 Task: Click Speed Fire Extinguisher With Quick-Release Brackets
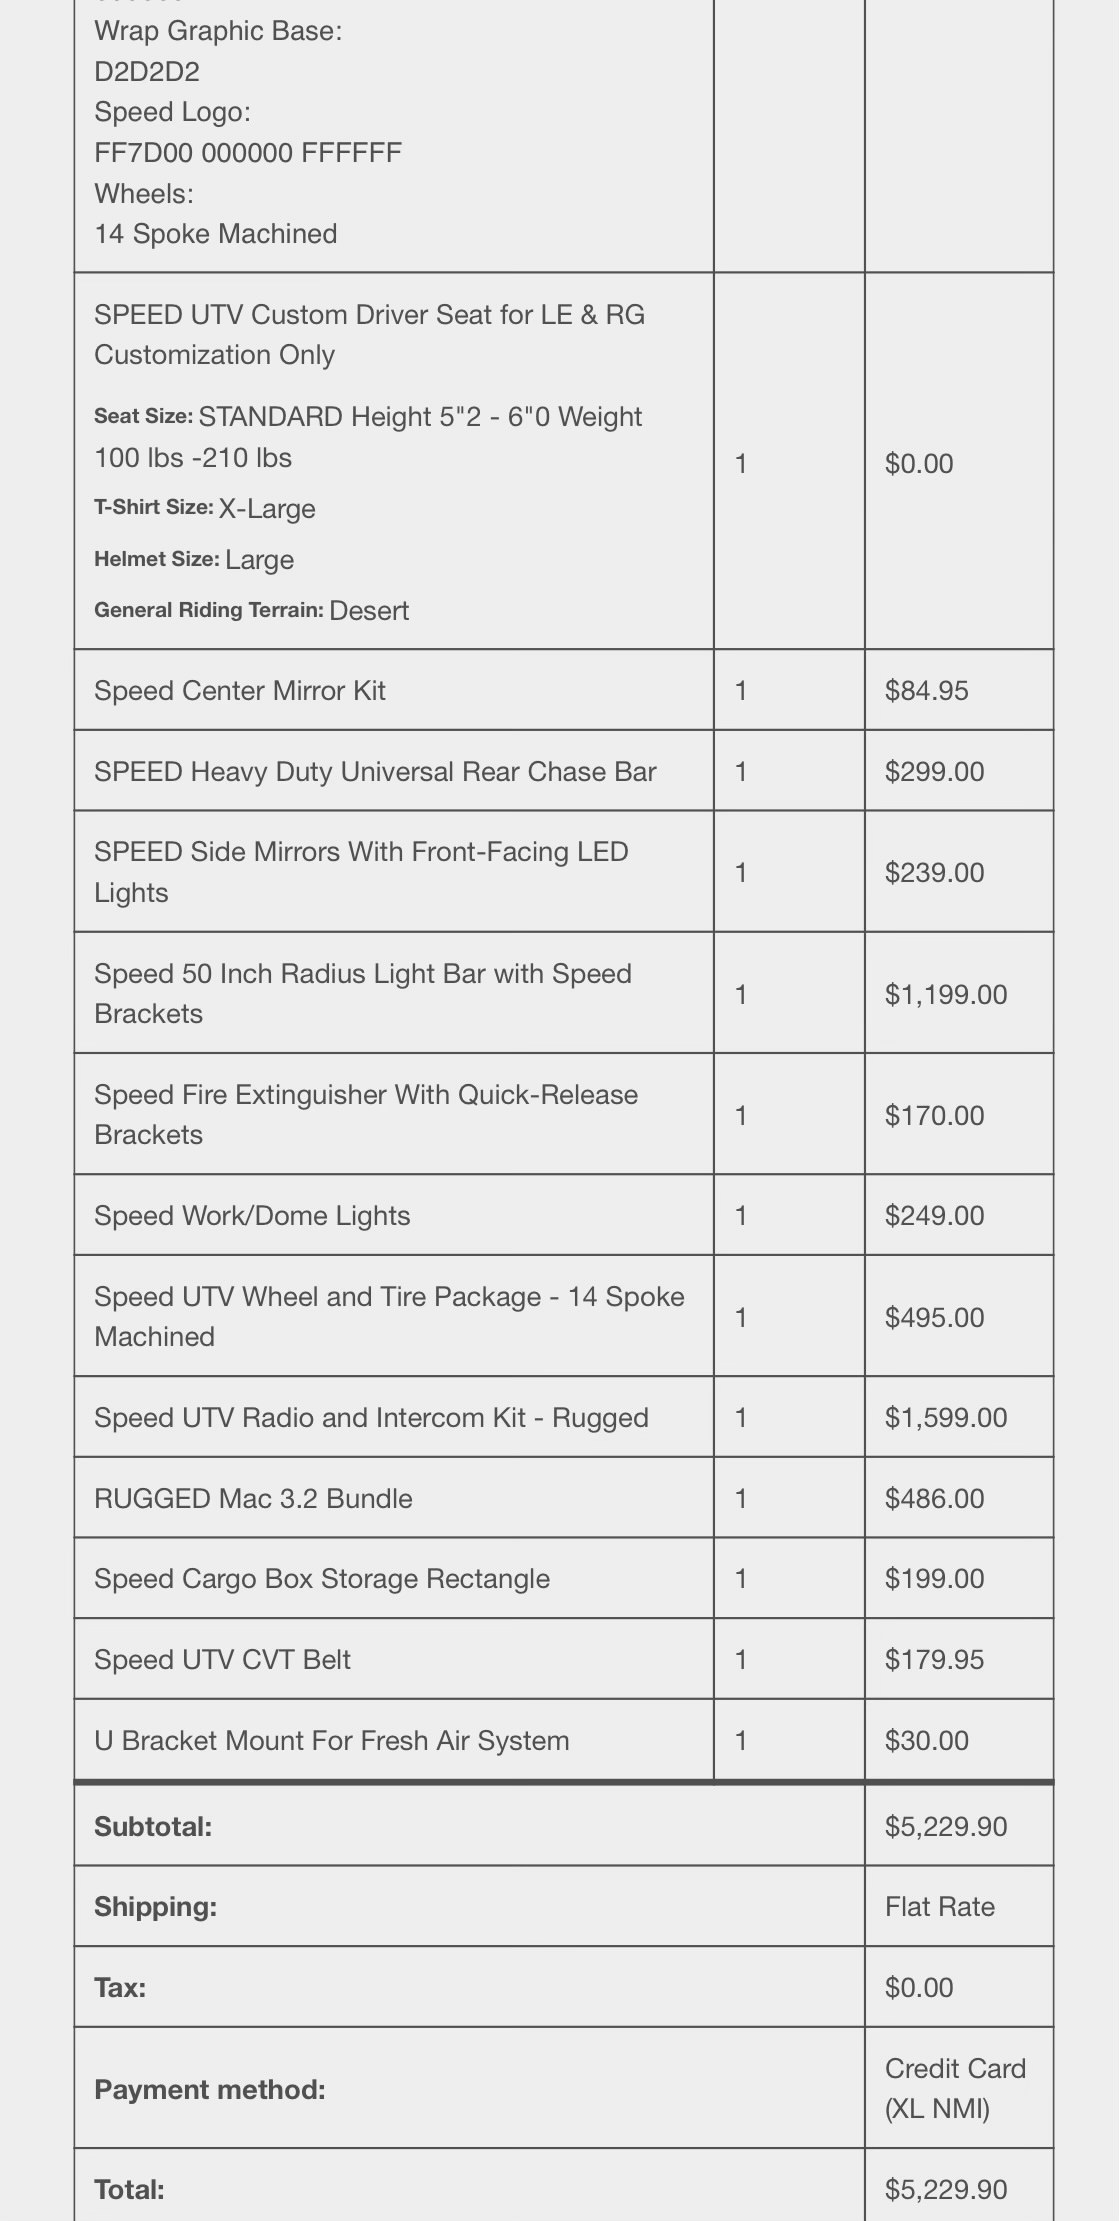366,1114
